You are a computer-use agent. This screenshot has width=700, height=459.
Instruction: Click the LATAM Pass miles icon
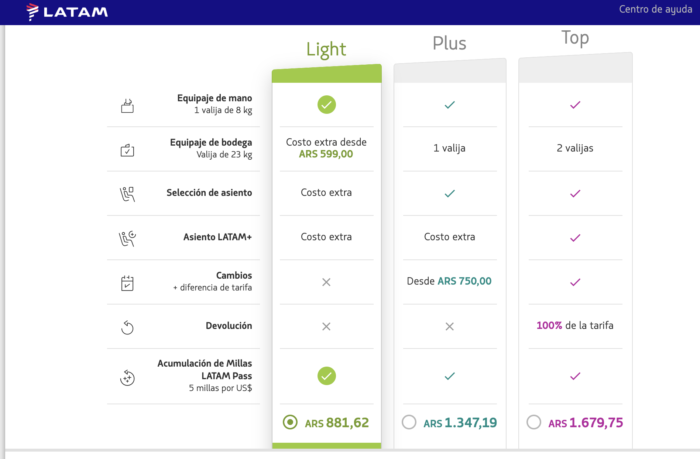128,377
